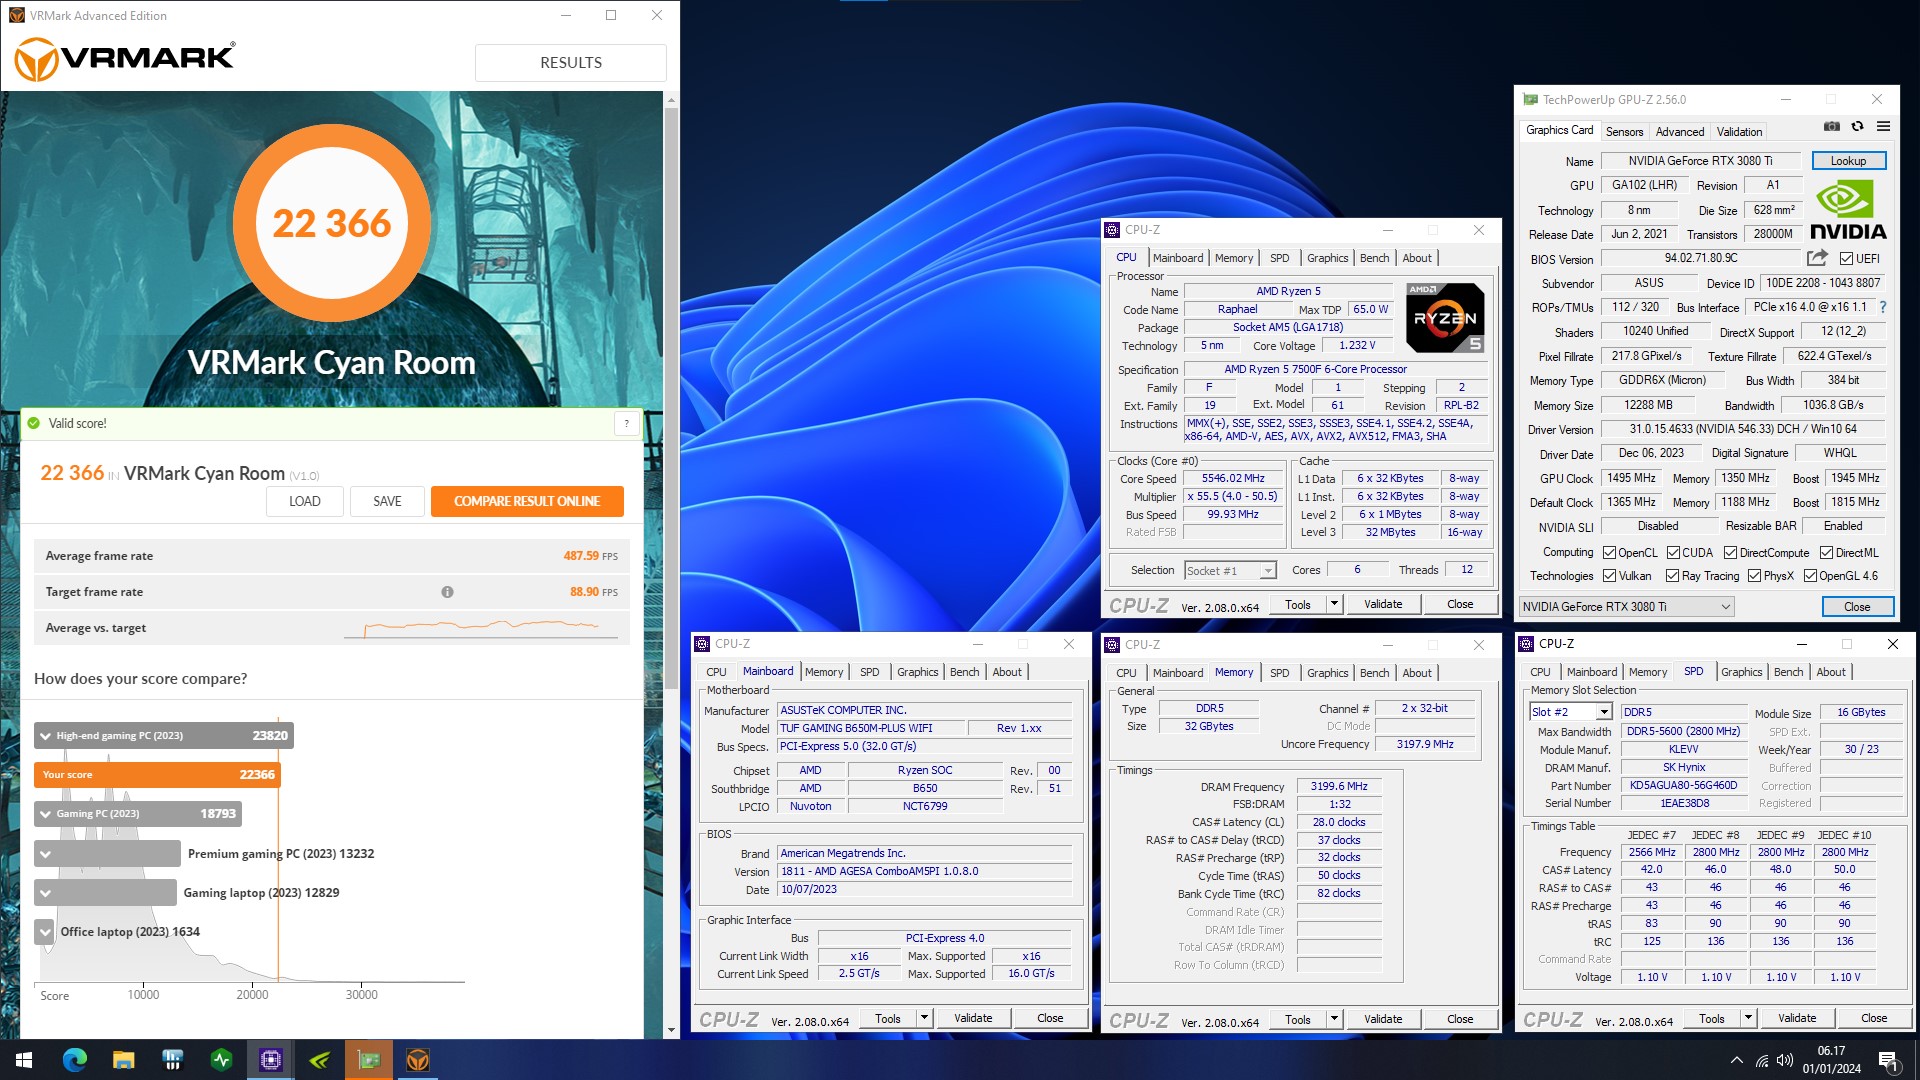The height and width of the screenshot is (1080, 1920).
Task: Toggle the Vulkan checkbox
Action: click(1609, 575)
